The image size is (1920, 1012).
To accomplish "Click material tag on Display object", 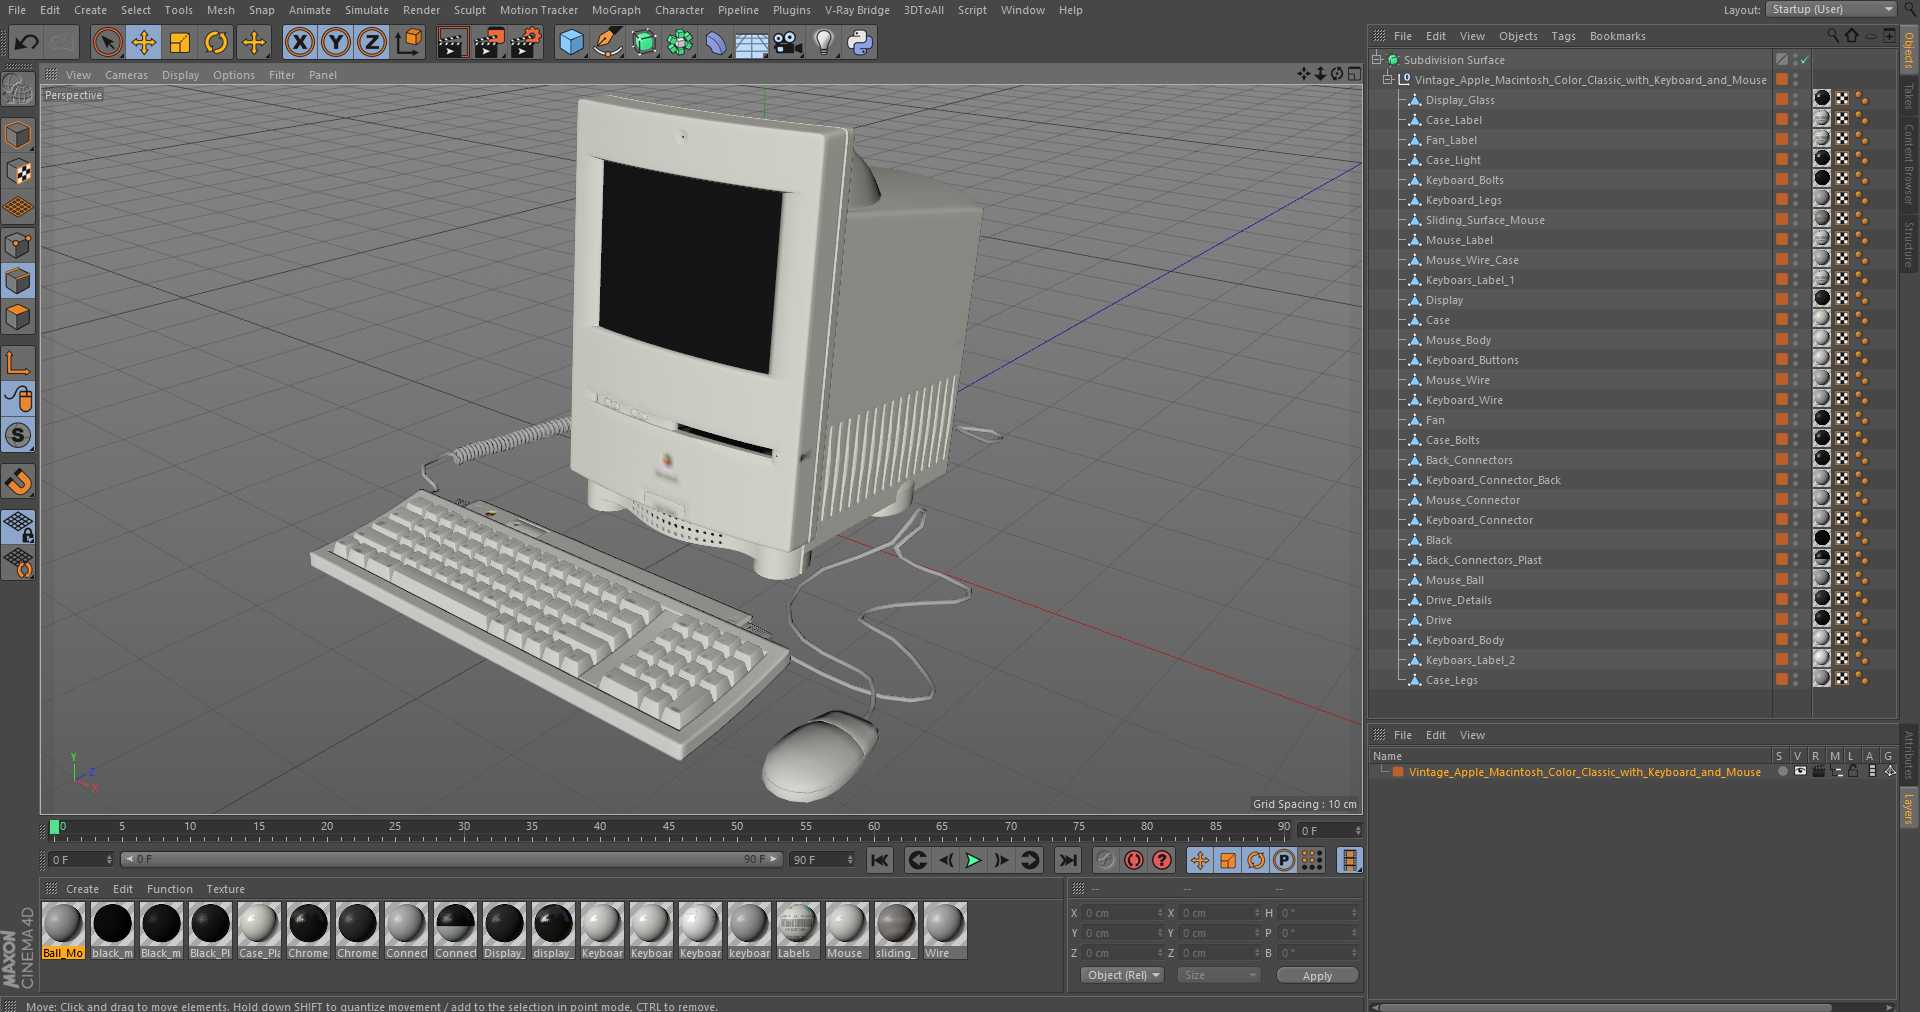I will [x=1822, y=298].
